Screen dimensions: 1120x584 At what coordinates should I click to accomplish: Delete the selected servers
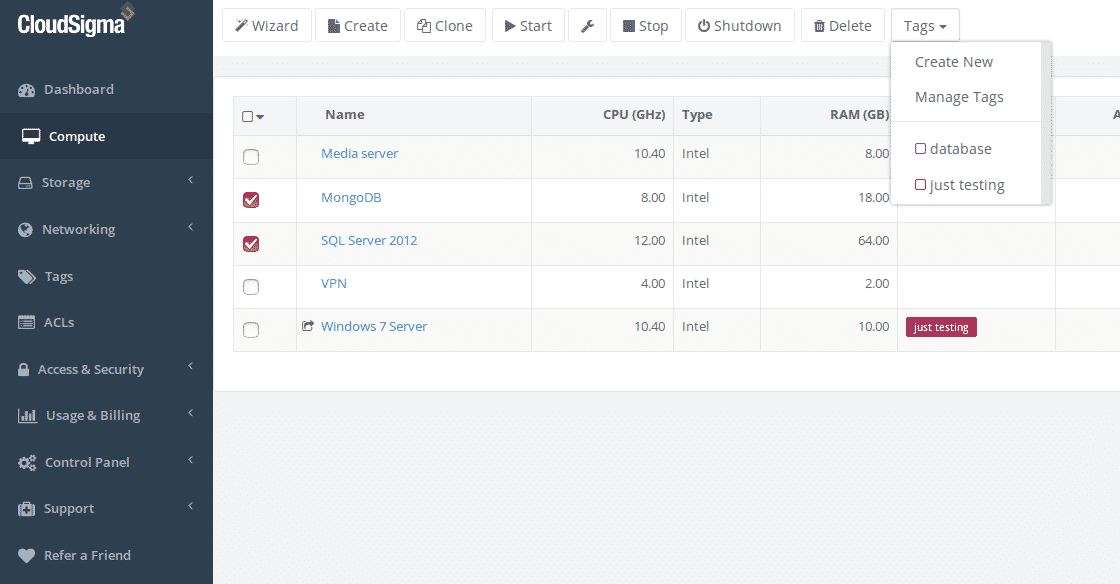(x=842, y=26)
